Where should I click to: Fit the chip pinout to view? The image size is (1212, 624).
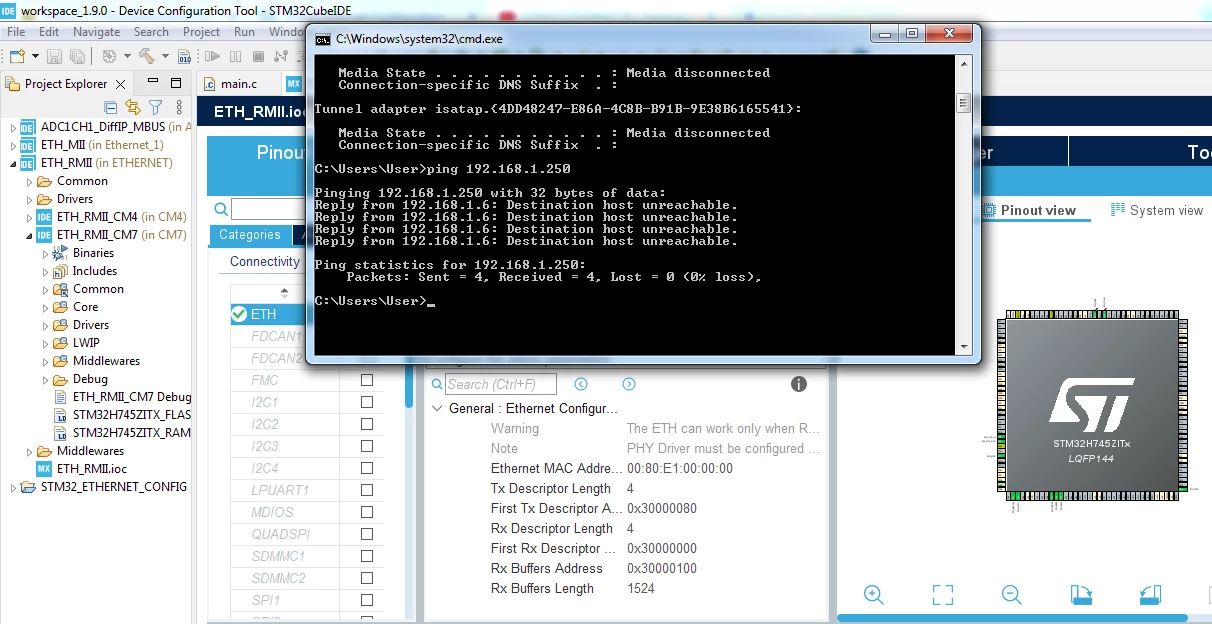point(942,595)
